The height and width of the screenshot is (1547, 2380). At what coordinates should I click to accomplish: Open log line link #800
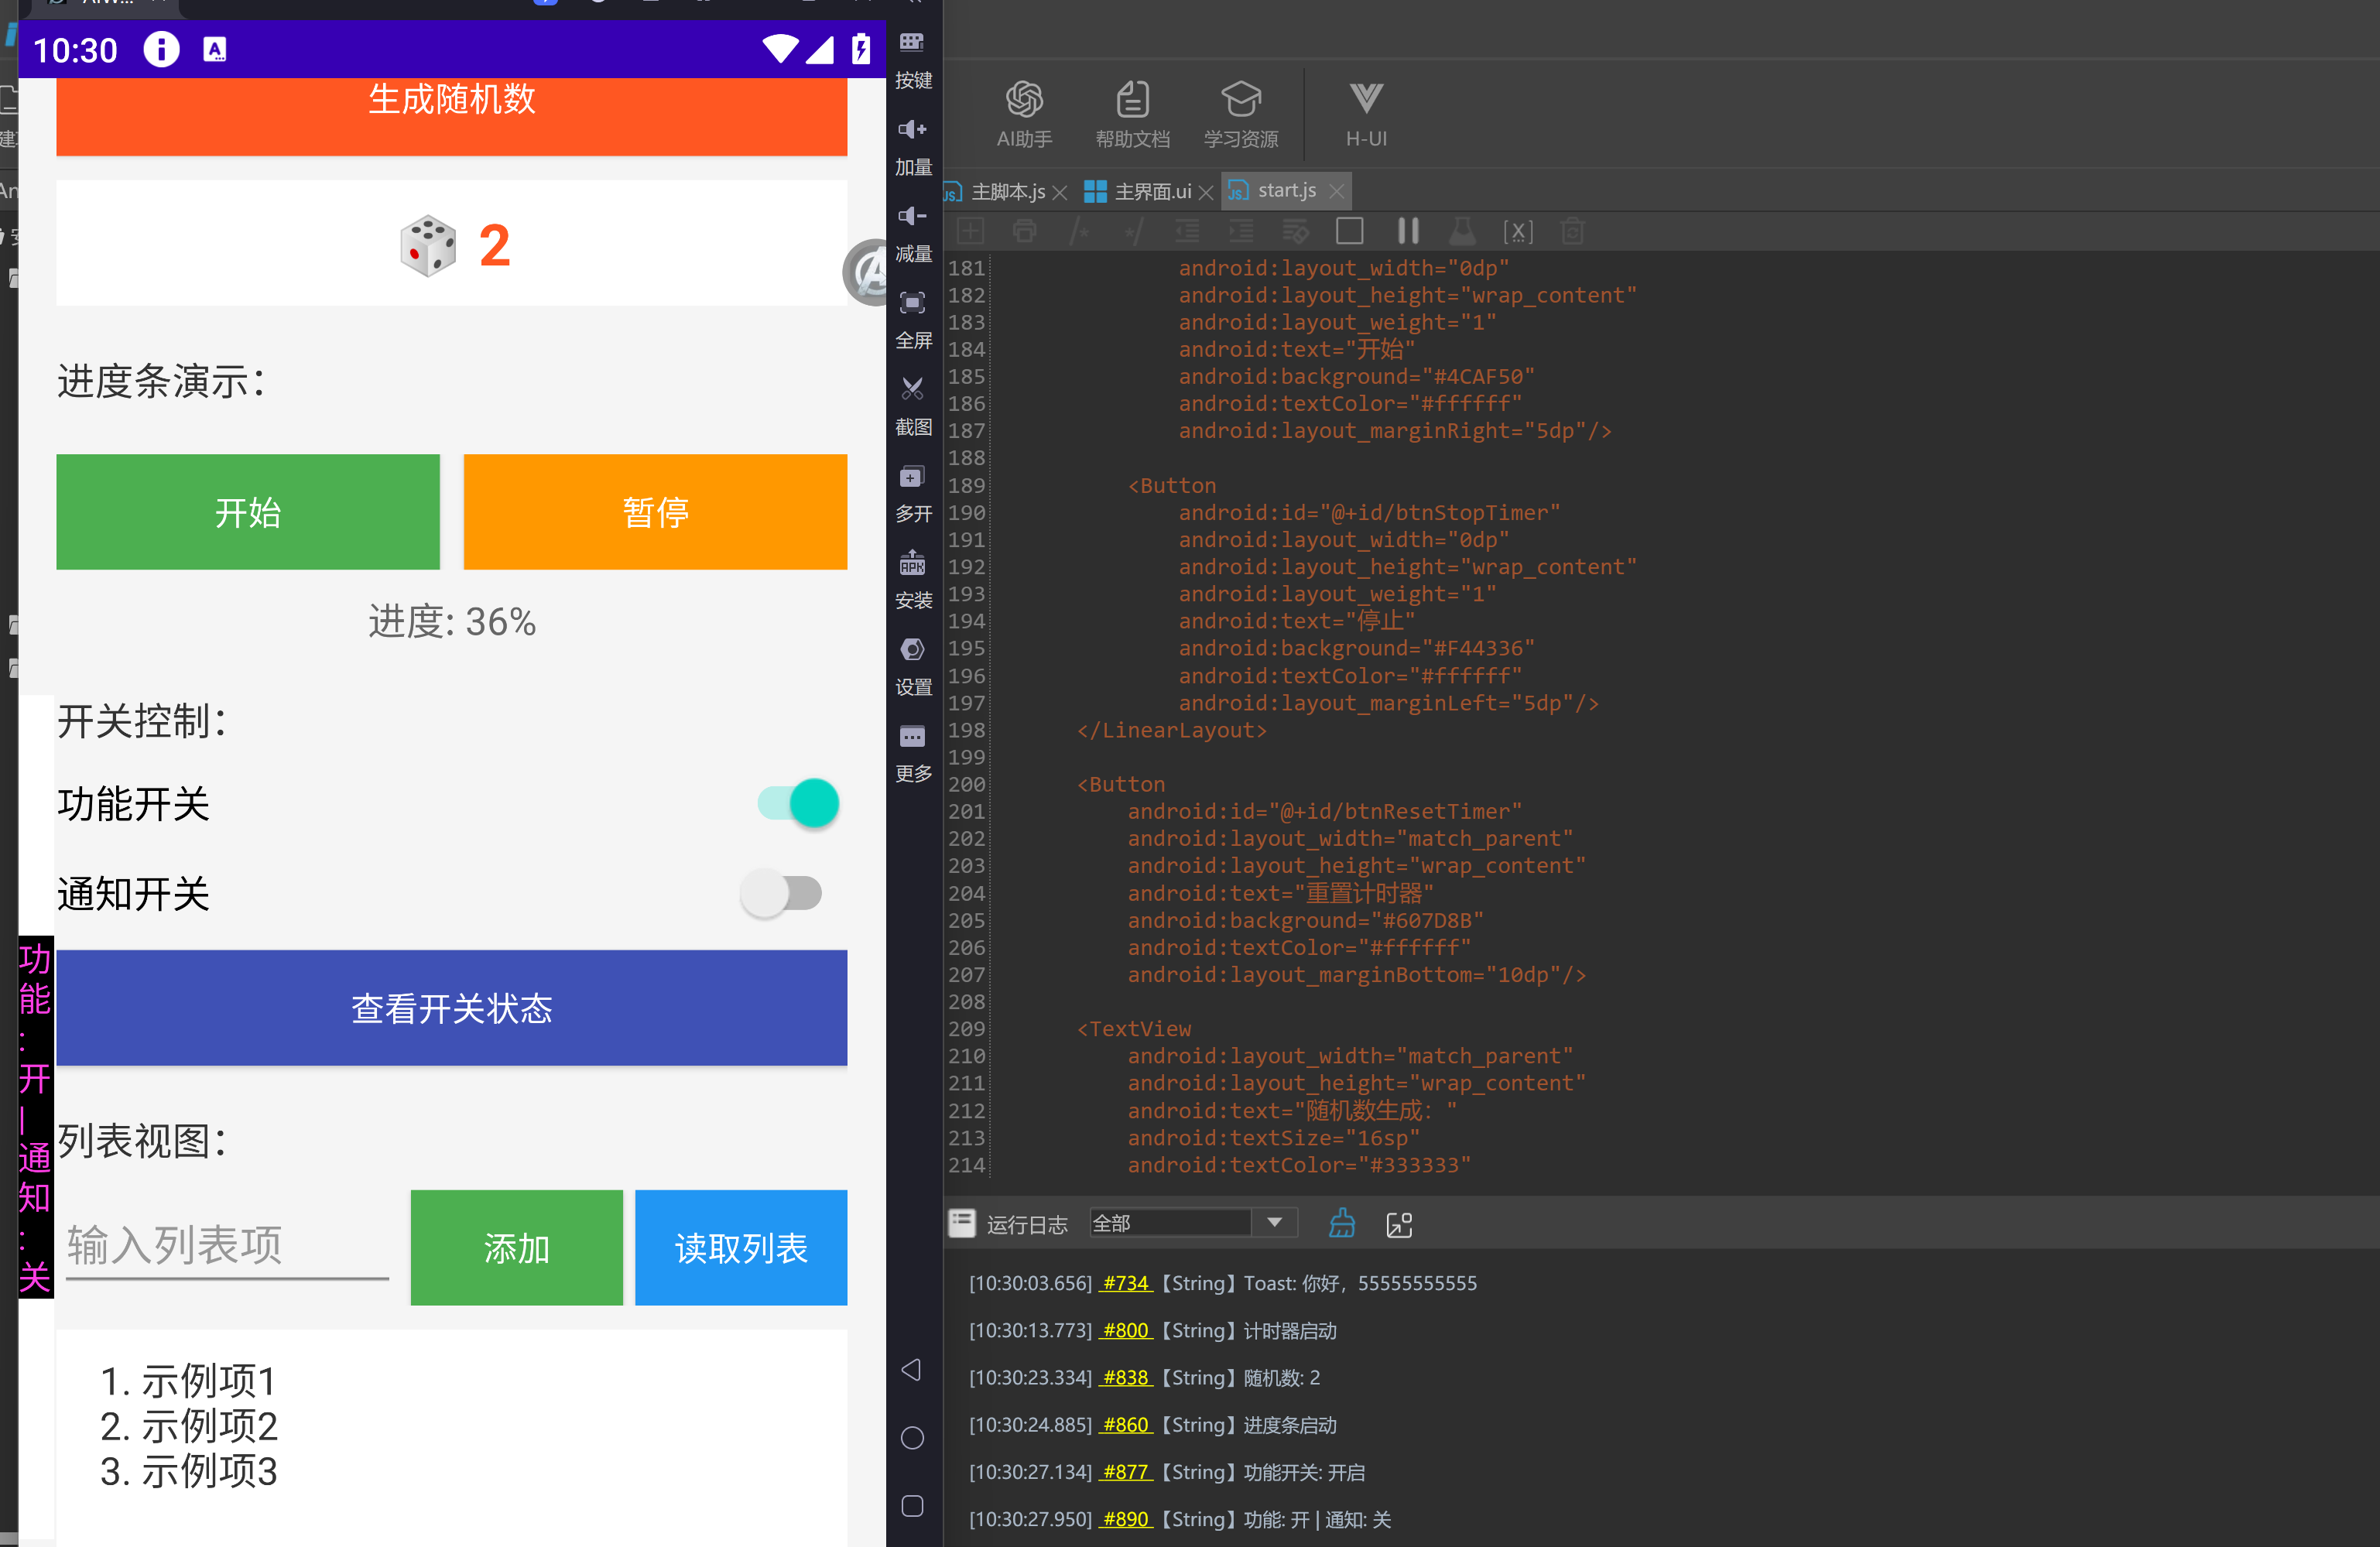(1126, 1330)
